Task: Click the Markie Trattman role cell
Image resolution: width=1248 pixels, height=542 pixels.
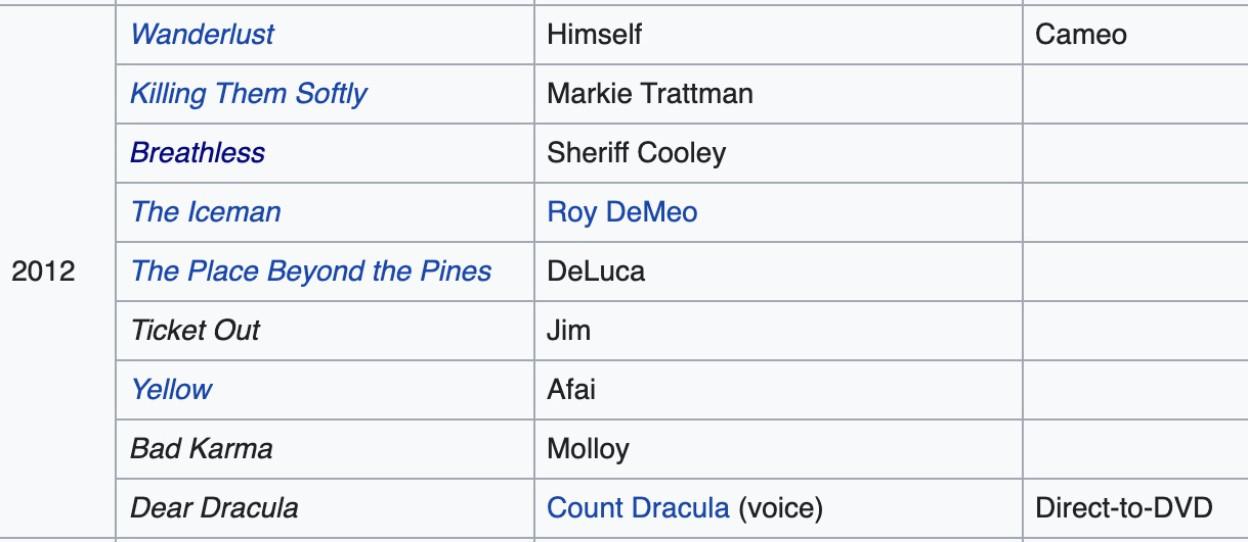Action: (x=650, y=94)
